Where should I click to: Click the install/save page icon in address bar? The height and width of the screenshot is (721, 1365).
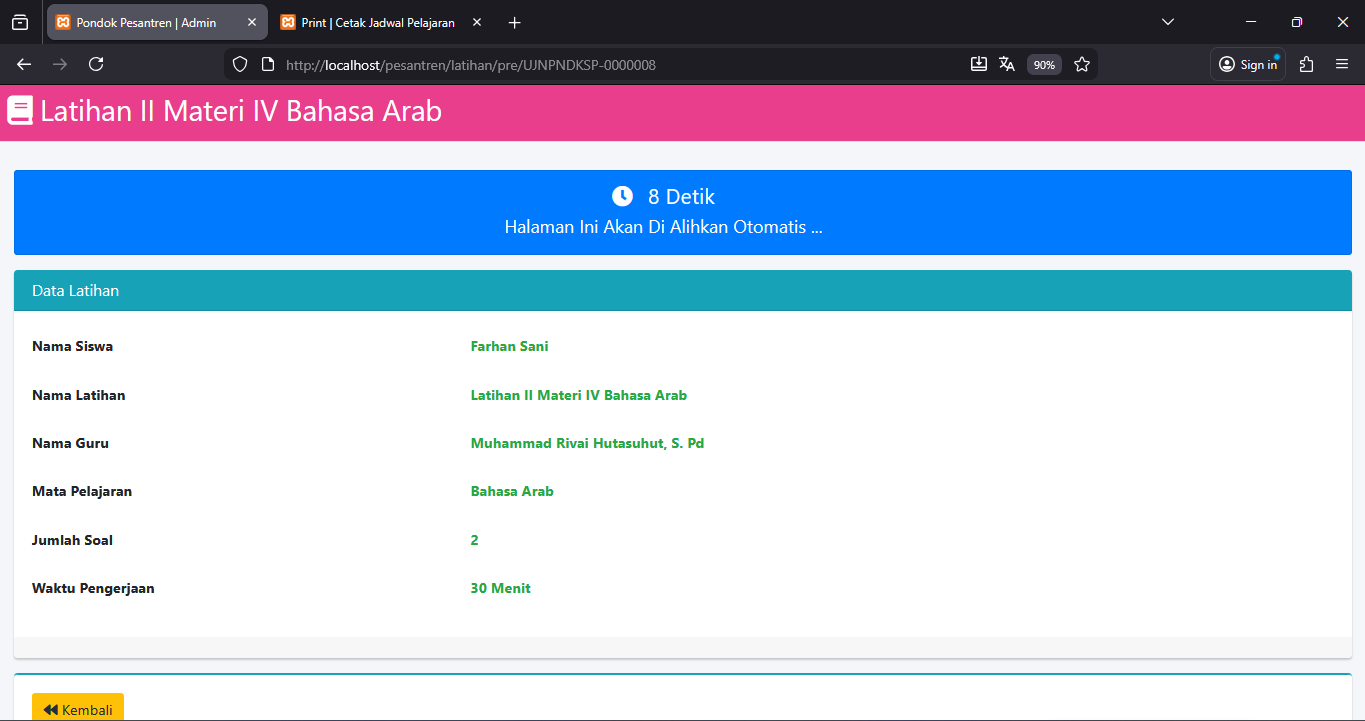[978, 64]
